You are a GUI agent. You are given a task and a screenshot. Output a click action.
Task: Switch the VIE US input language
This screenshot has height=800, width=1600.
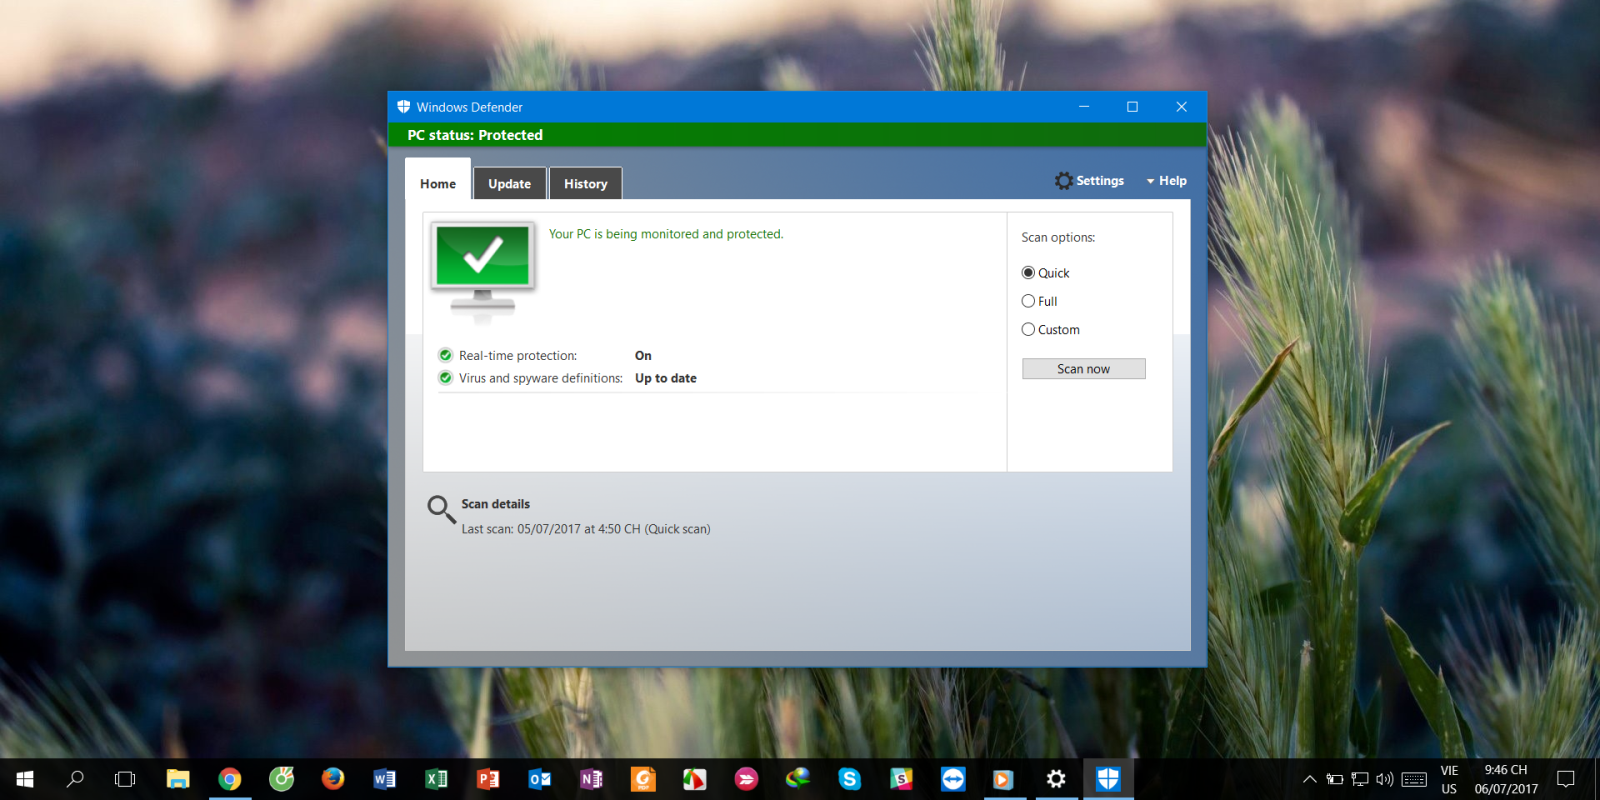(1449, 779)
